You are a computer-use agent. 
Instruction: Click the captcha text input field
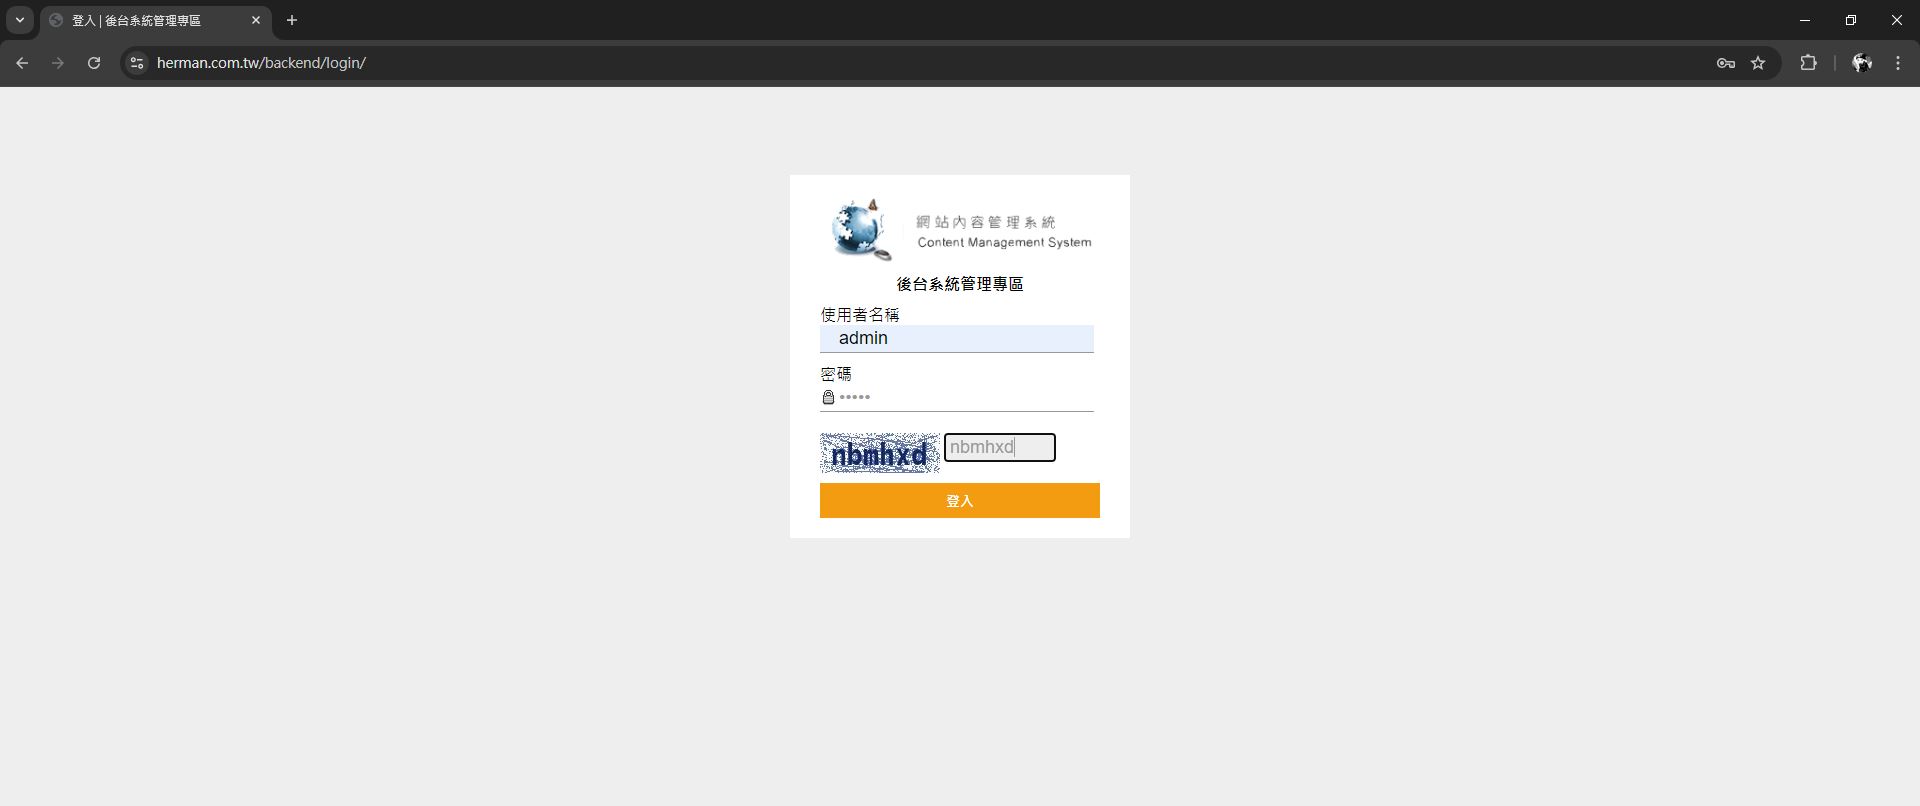pyautogui.click(x=1000, y=447)
